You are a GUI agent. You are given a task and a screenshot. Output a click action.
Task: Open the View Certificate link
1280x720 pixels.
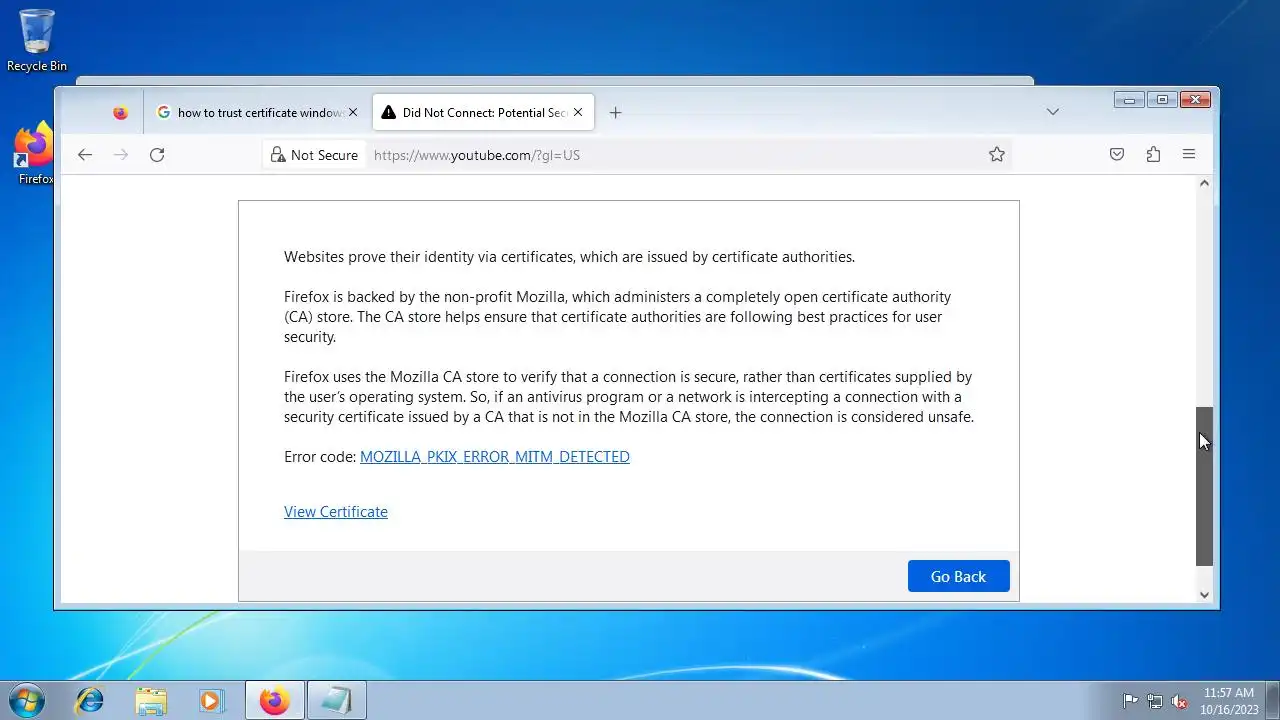click(336, 512)
